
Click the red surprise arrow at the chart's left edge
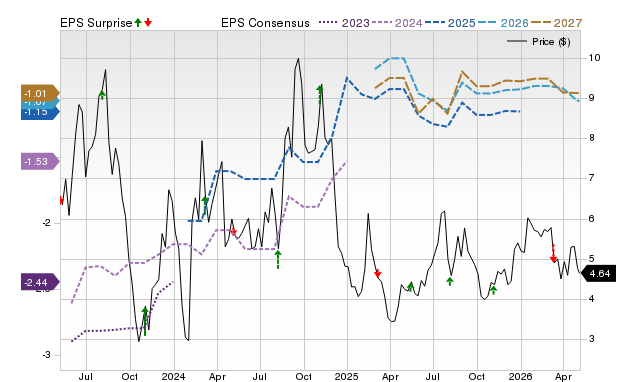click(62, 200)
